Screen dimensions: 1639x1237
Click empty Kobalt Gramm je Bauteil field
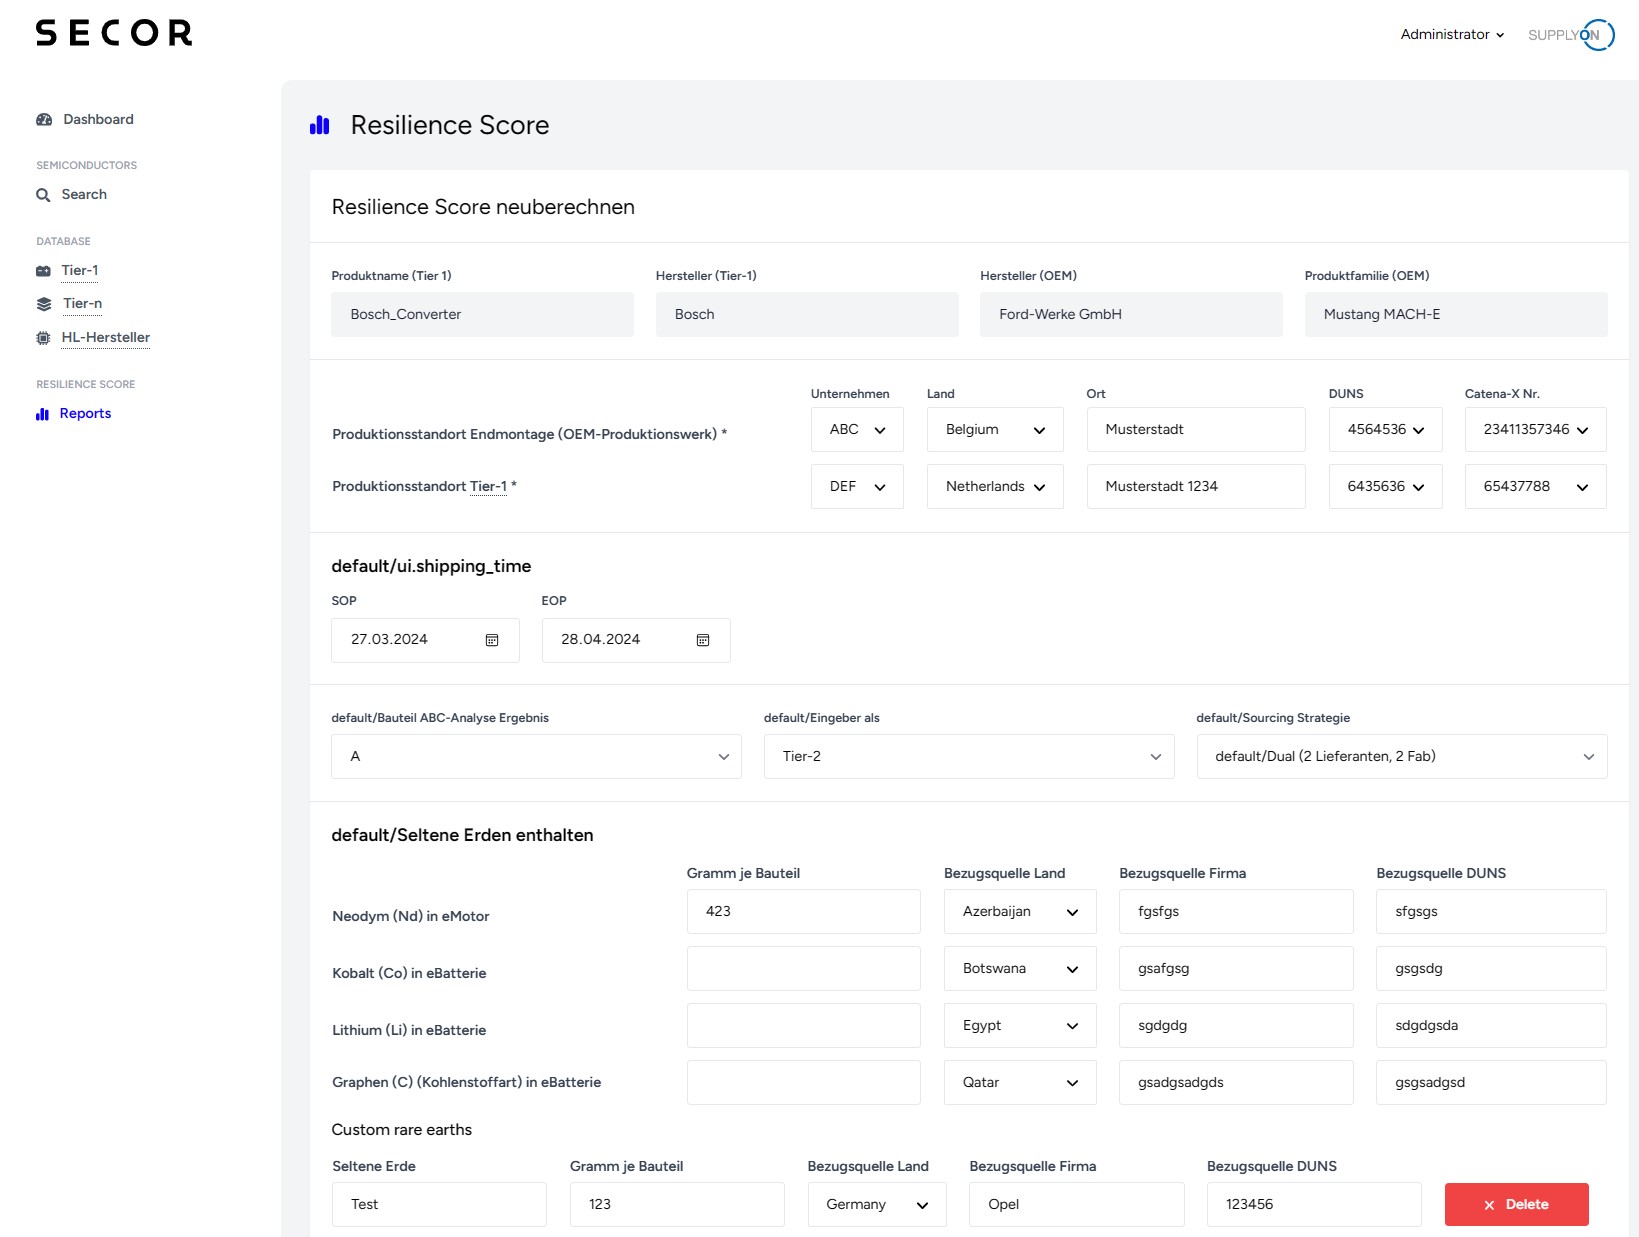[804, 969]
